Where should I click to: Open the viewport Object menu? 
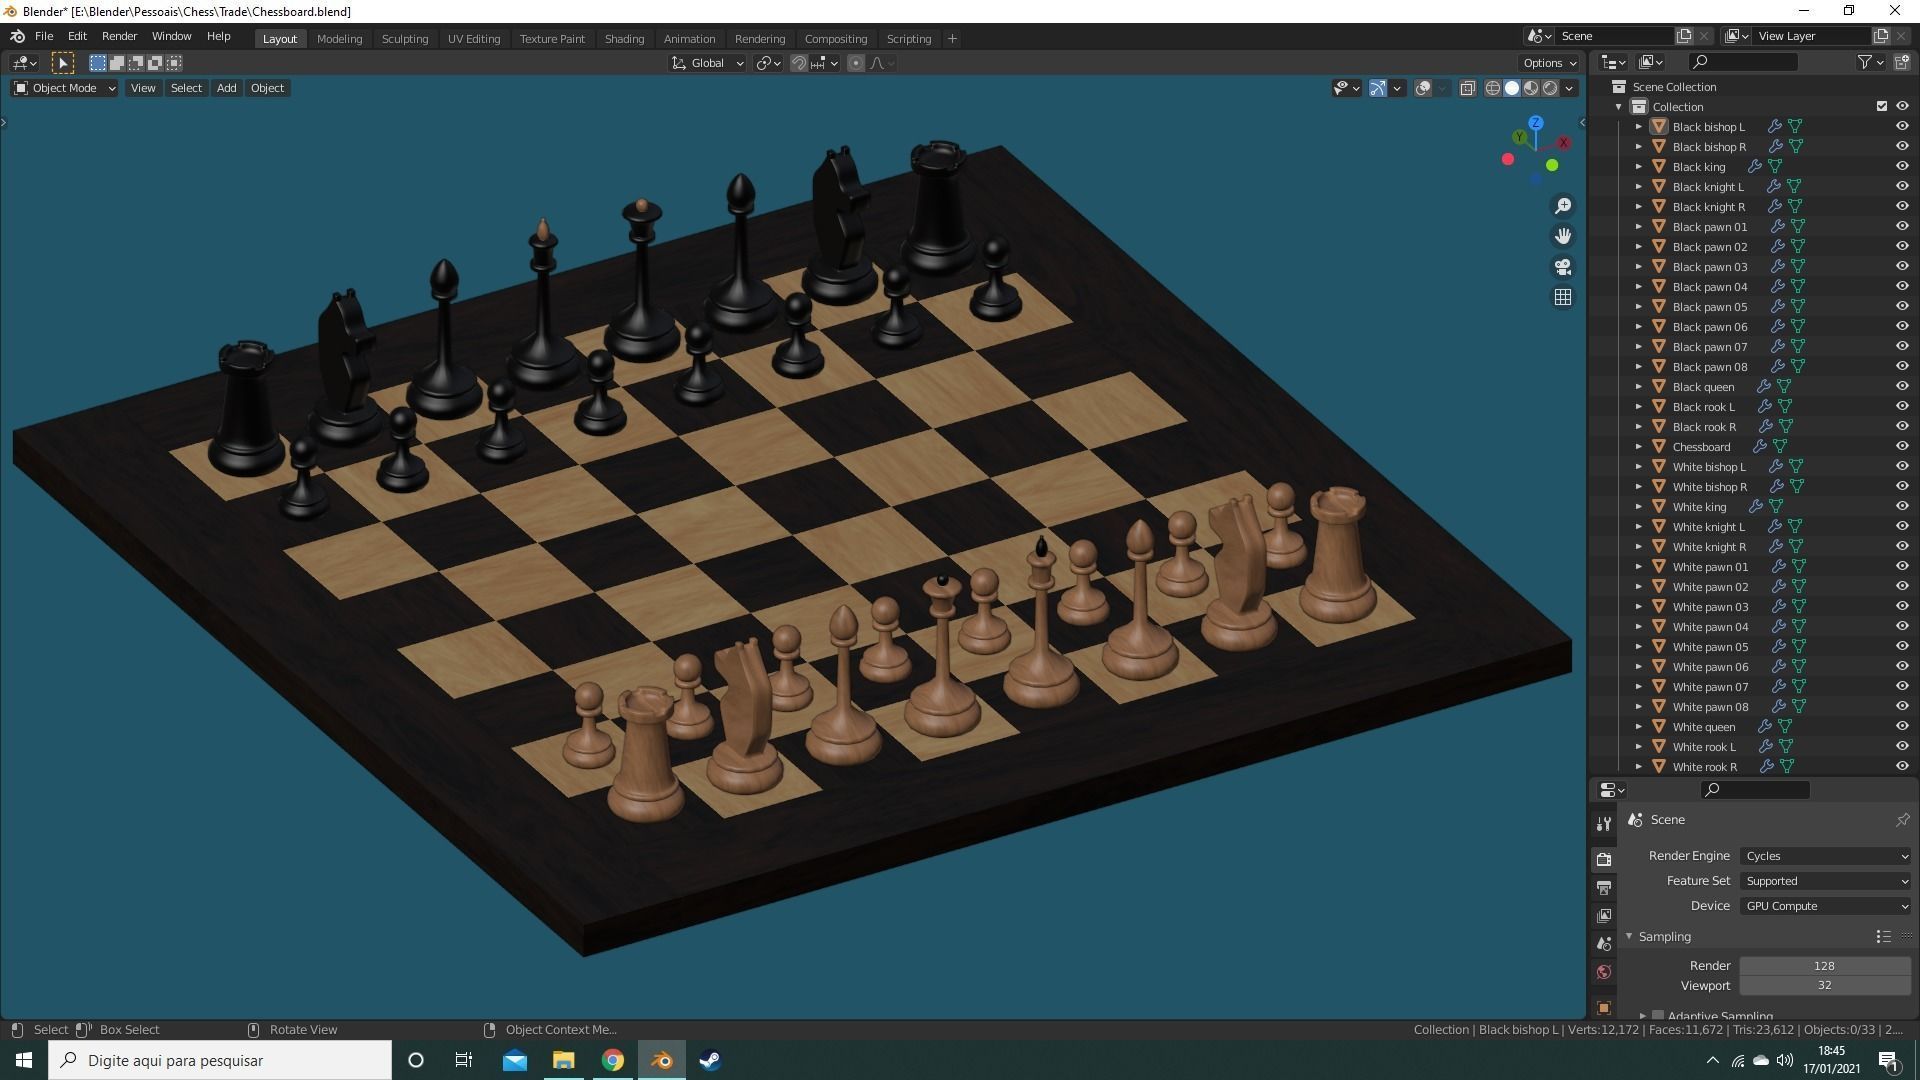click(267, 88)
